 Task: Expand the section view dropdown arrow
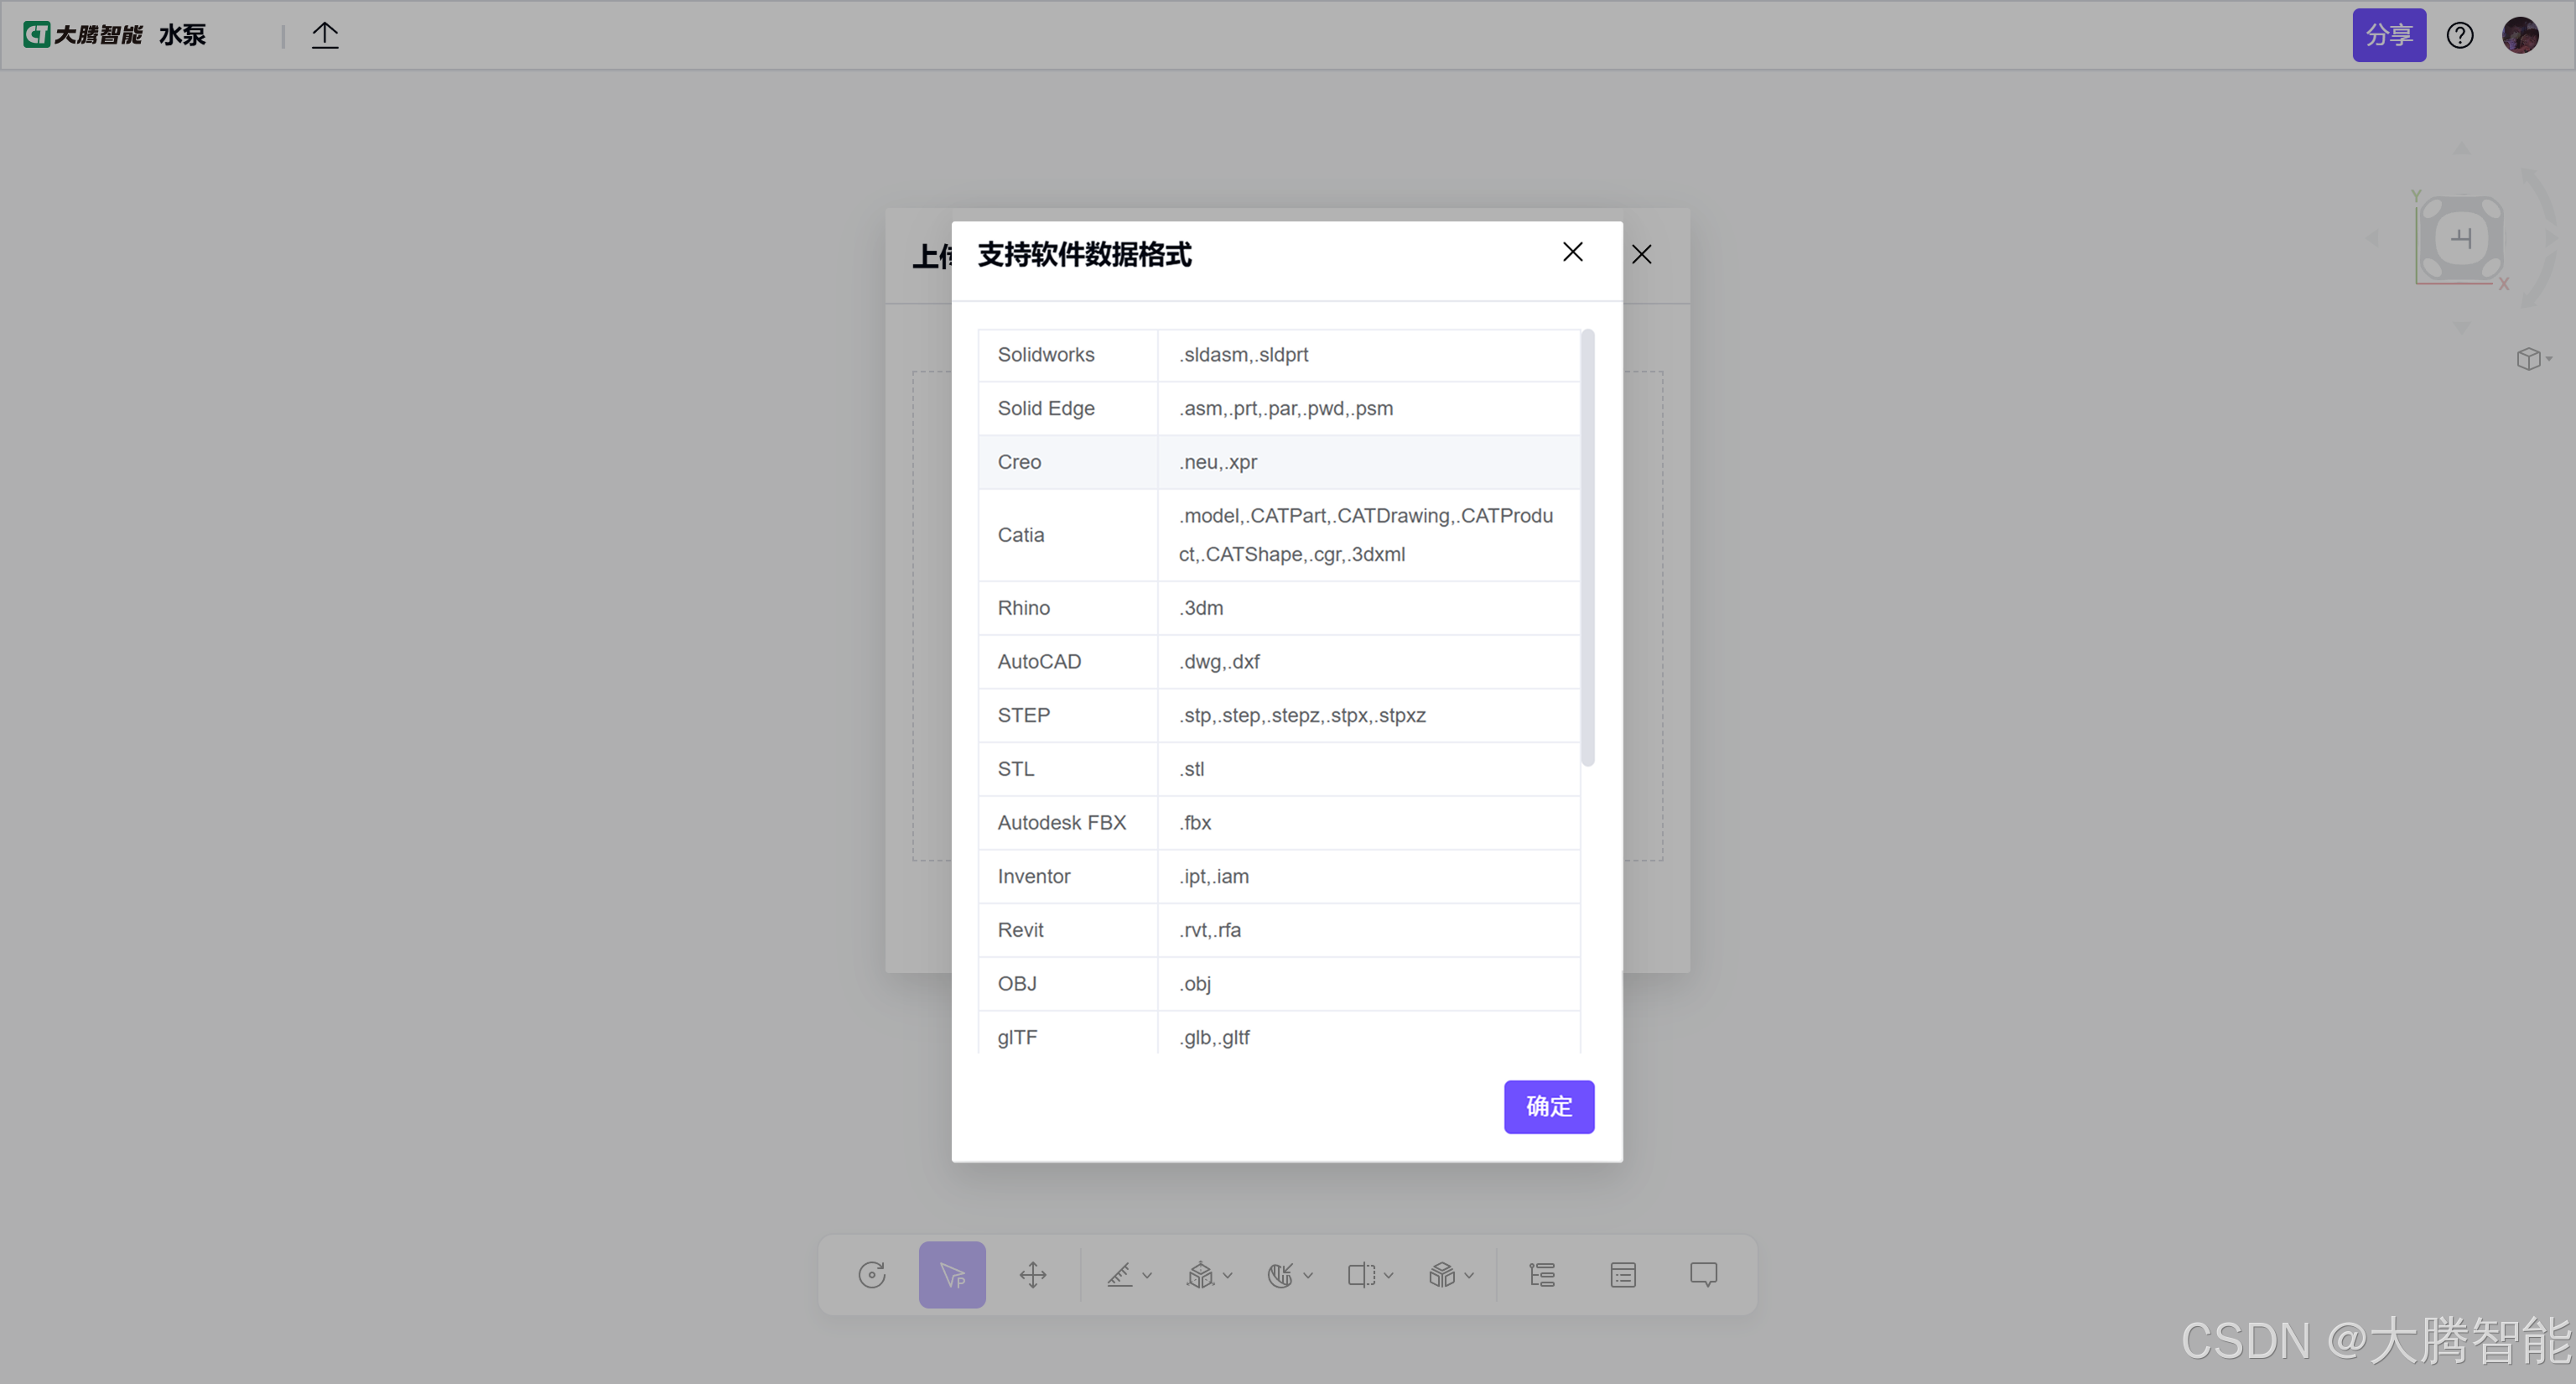[x=1388, y=1275]
